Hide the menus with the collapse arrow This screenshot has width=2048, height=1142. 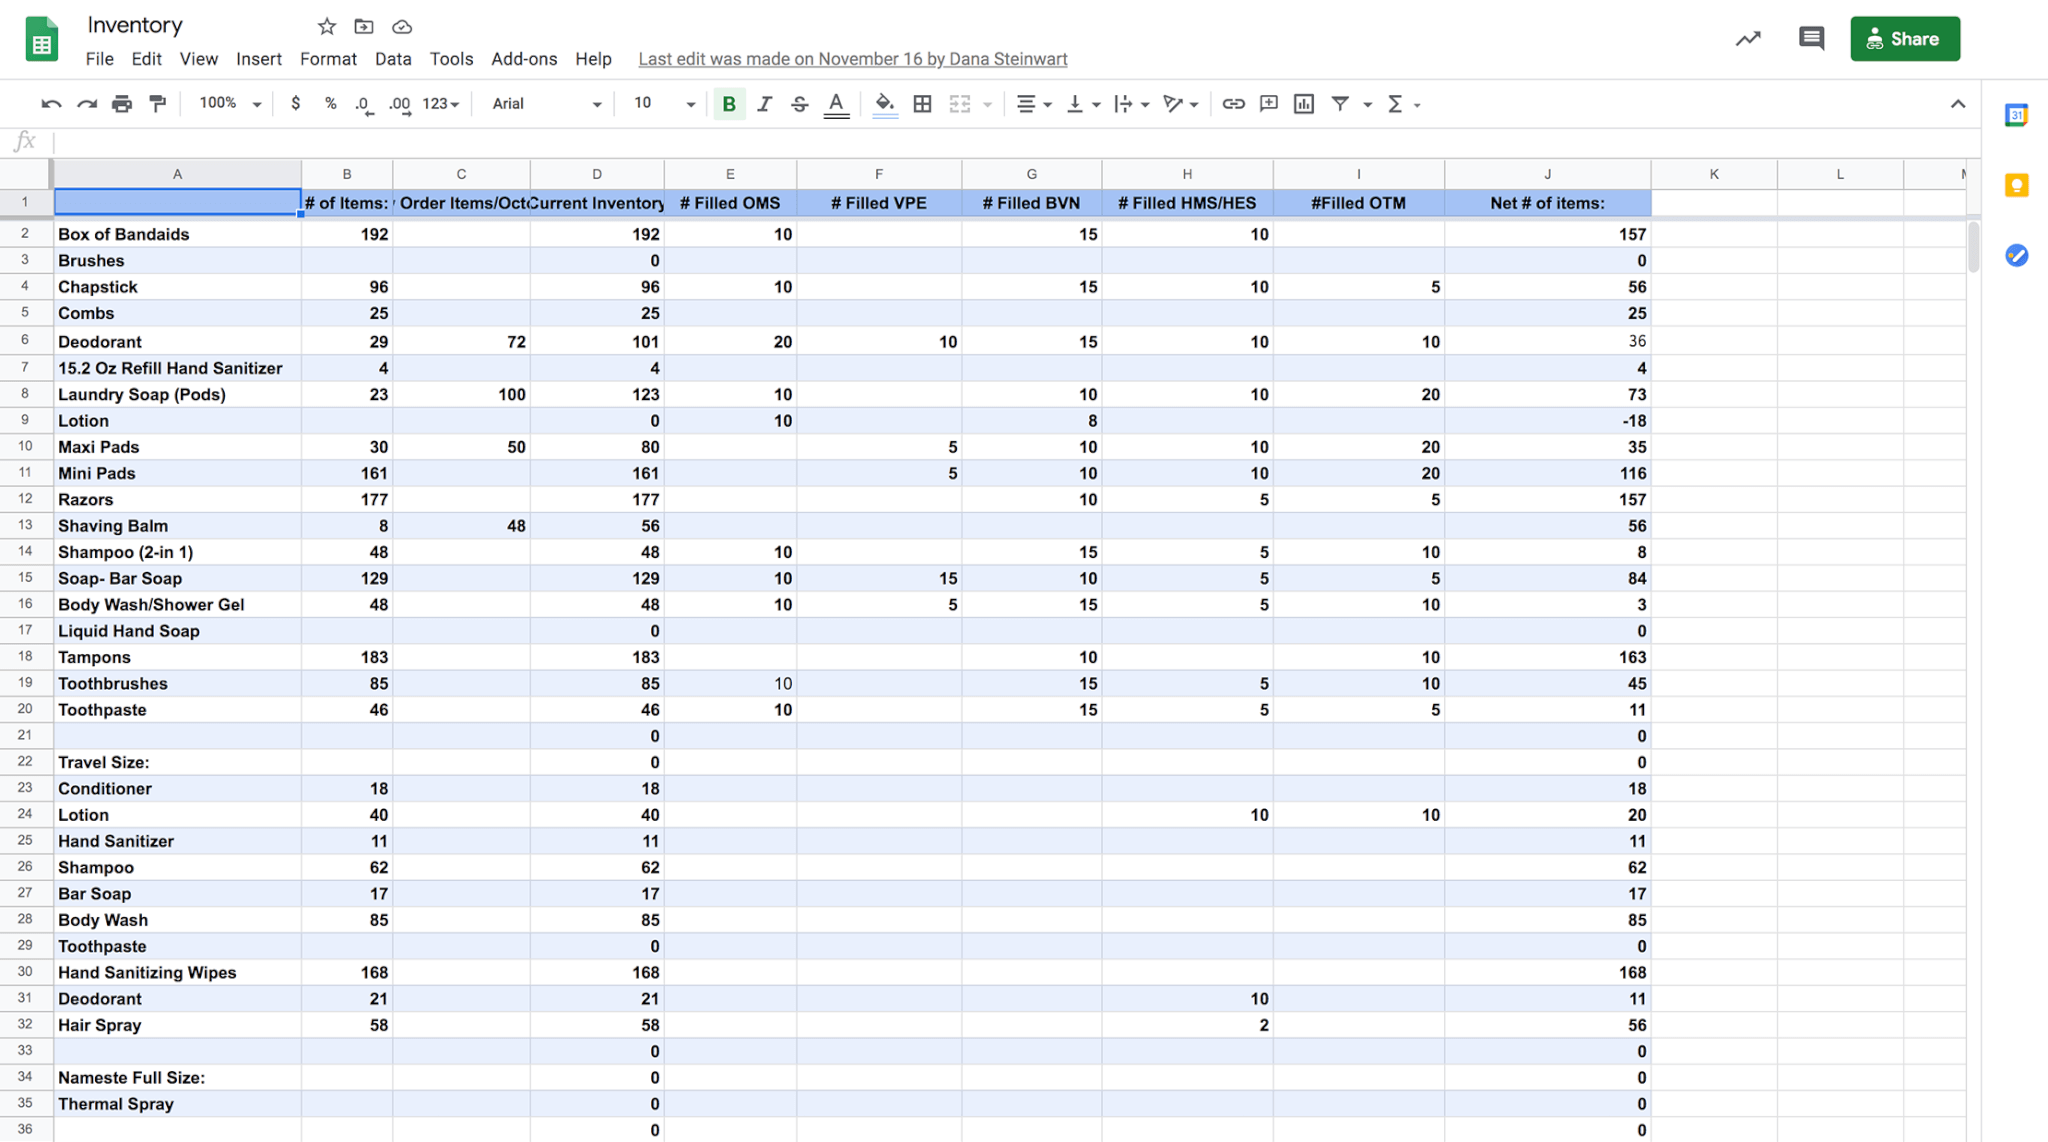tap(1957, 104)
